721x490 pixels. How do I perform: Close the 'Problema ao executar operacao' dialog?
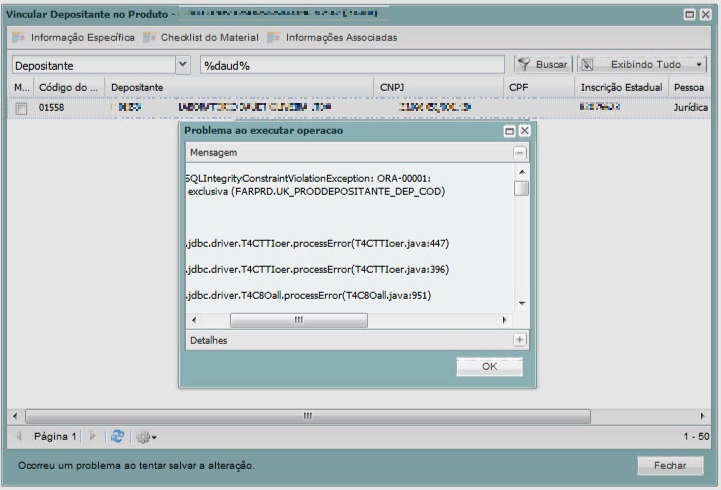524,131
